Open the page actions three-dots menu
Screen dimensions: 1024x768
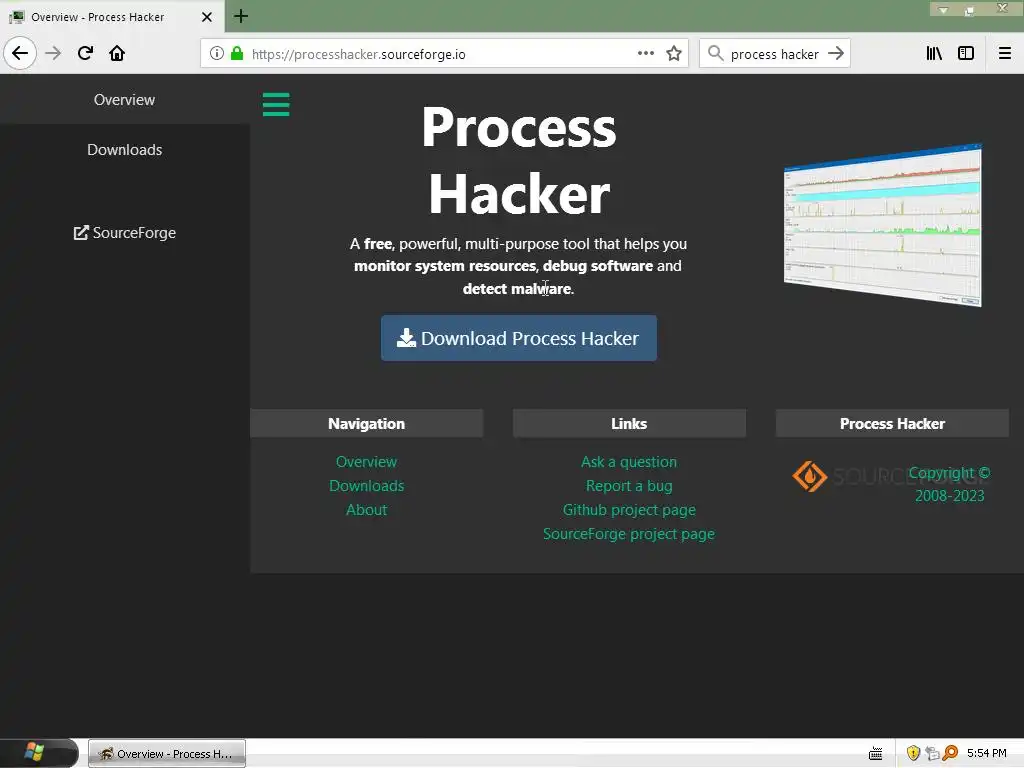(x=645, y=54)
